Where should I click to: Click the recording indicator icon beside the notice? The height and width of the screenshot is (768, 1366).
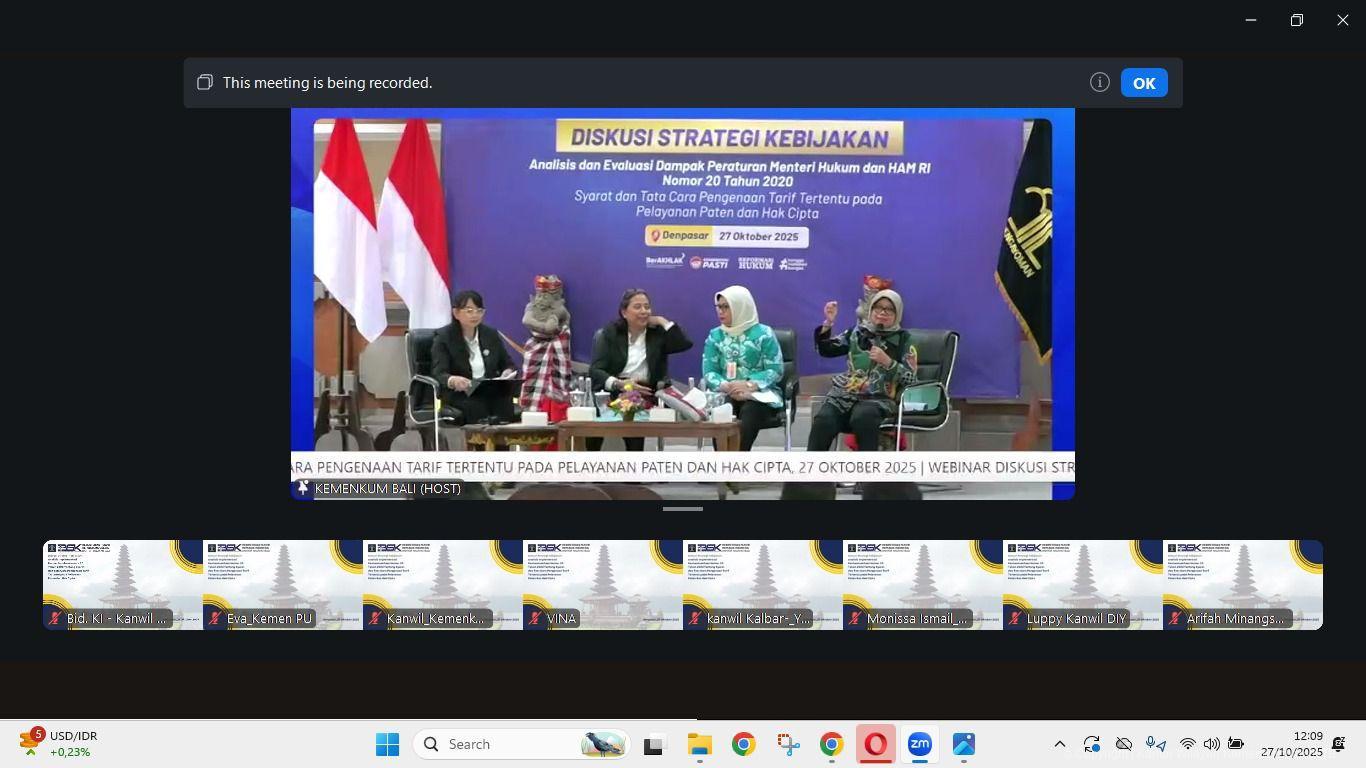pyautogui.click(x=205, y=83)
